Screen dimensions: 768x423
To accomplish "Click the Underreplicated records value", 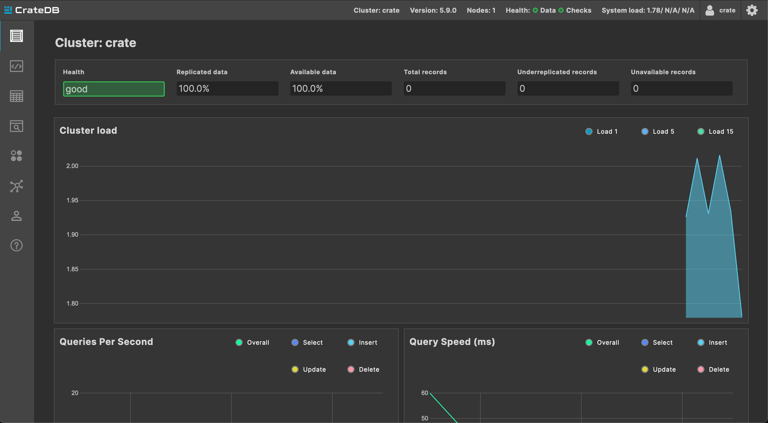I will 568,88.
